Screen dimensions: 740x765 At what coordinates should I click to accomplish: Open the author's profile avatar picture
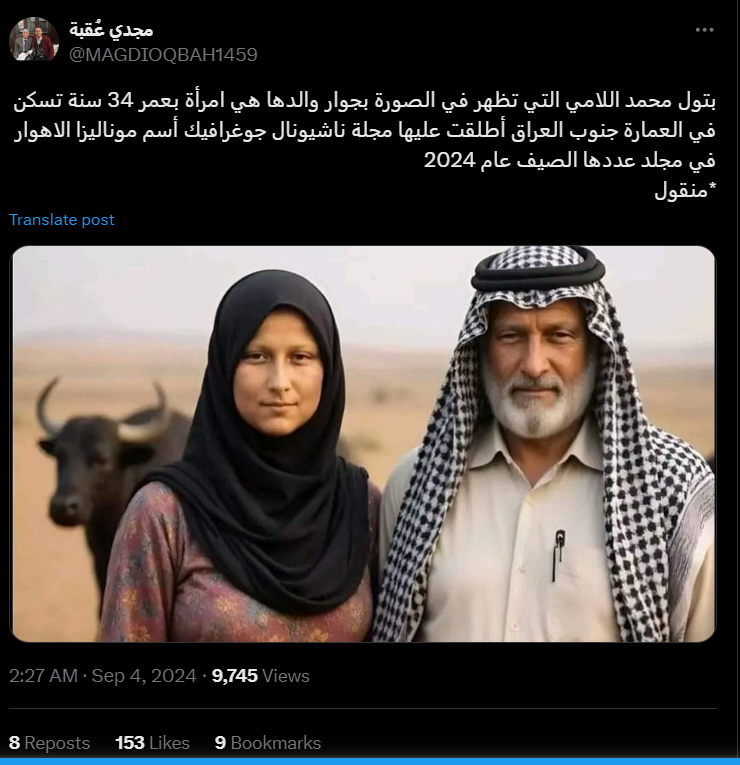pos(34,39)
